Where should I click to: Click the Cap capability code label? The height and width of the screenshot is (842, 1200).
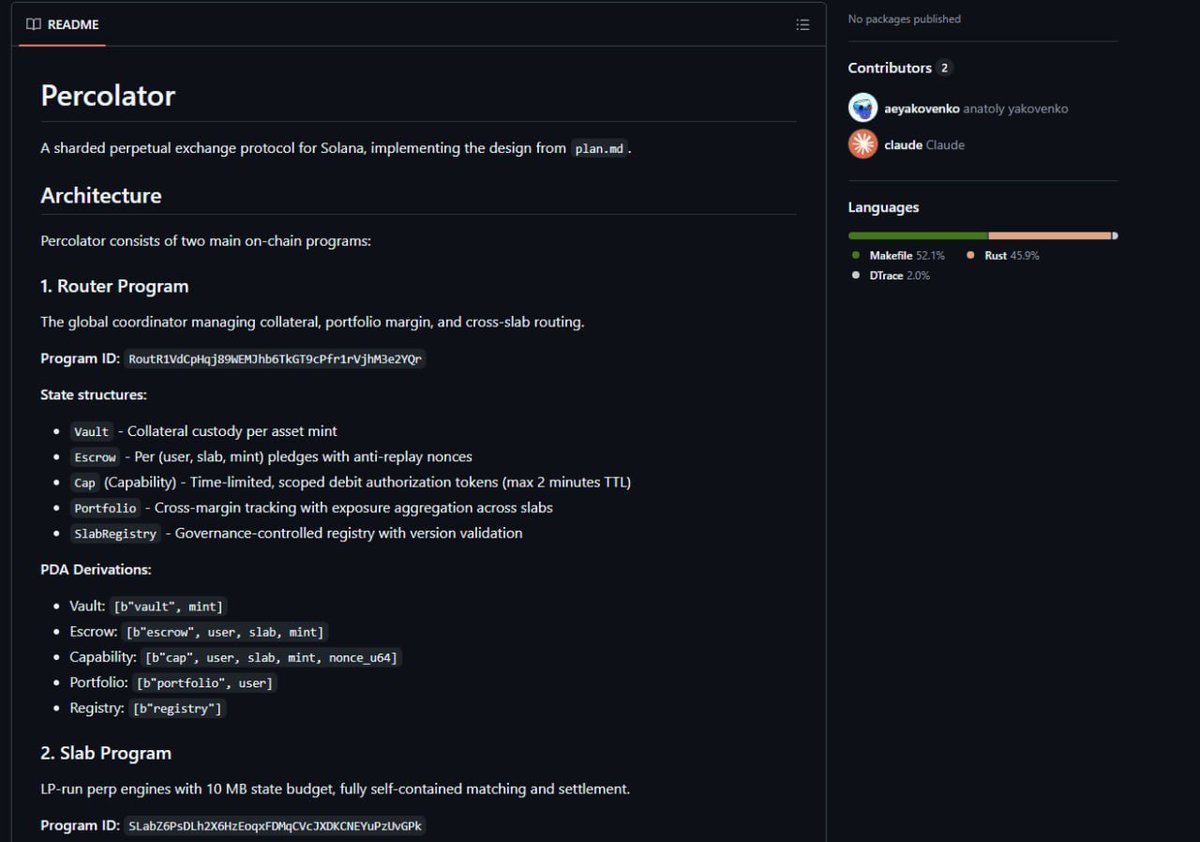tap(85, 483)
